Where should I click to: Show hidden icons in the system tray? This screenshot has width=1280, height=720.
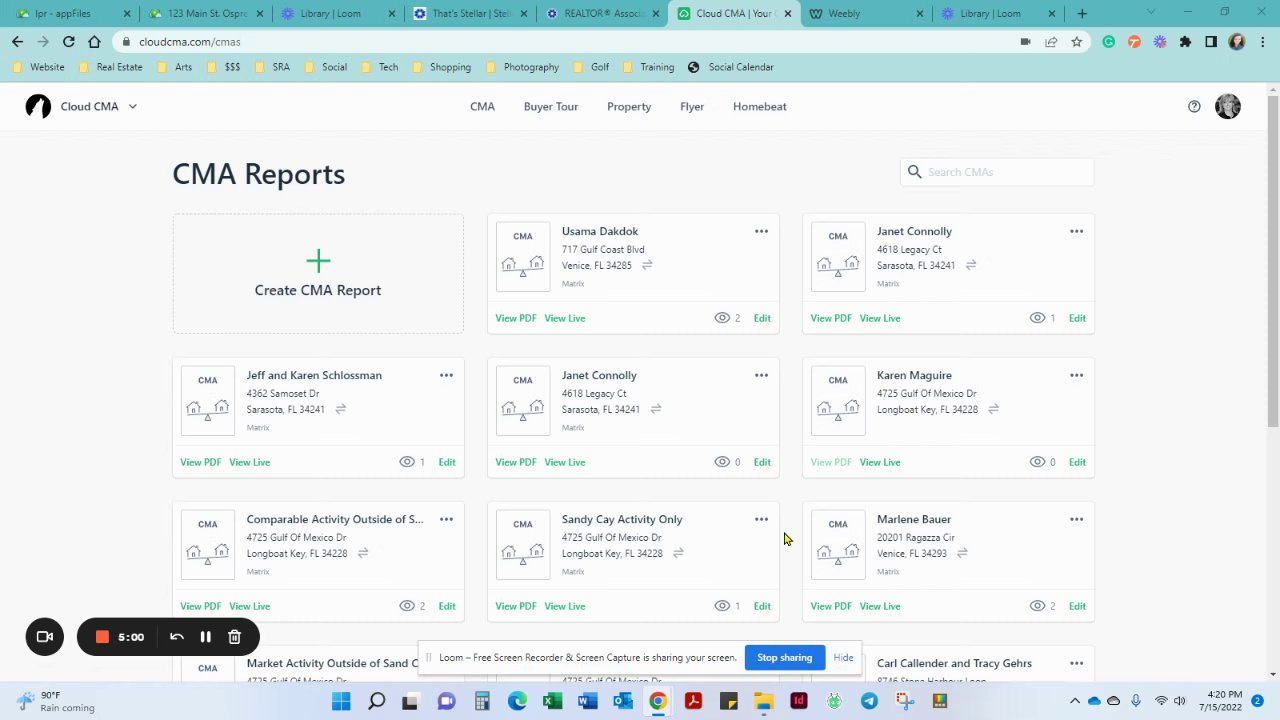1075,701
